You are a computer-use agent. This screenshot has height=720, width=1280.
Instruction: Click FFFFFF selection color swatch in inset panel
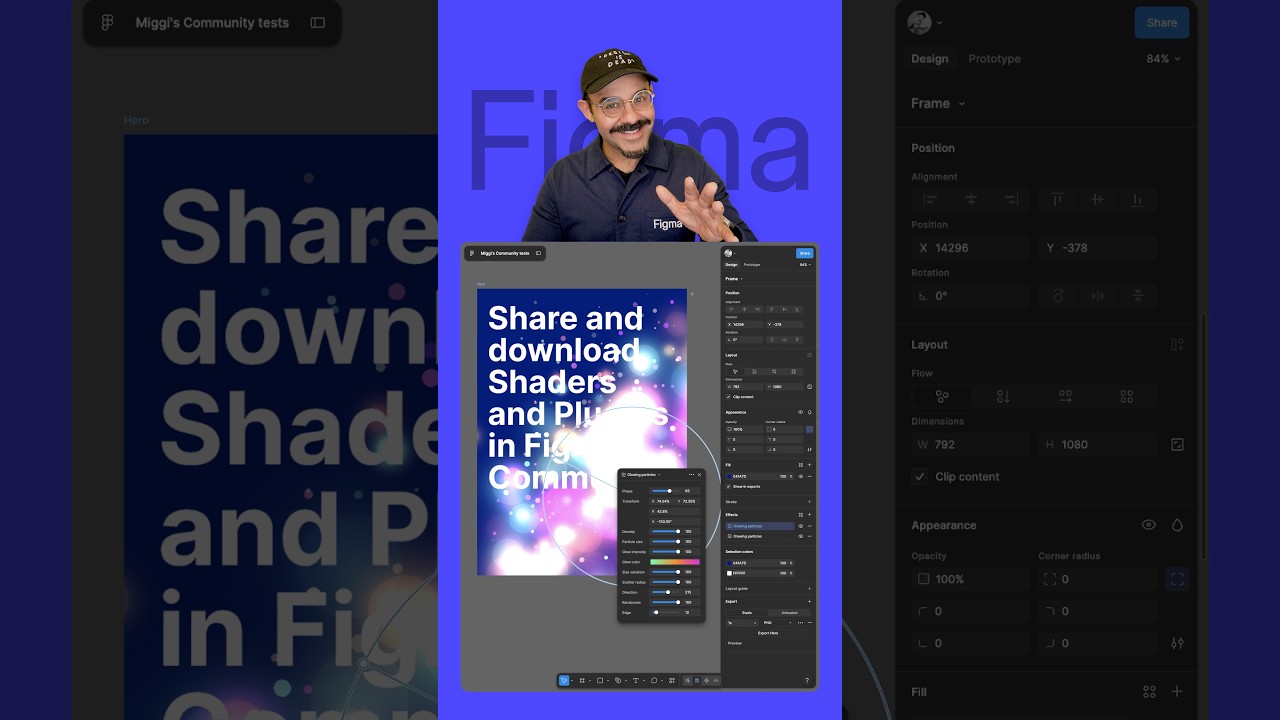tap(729, 573)
